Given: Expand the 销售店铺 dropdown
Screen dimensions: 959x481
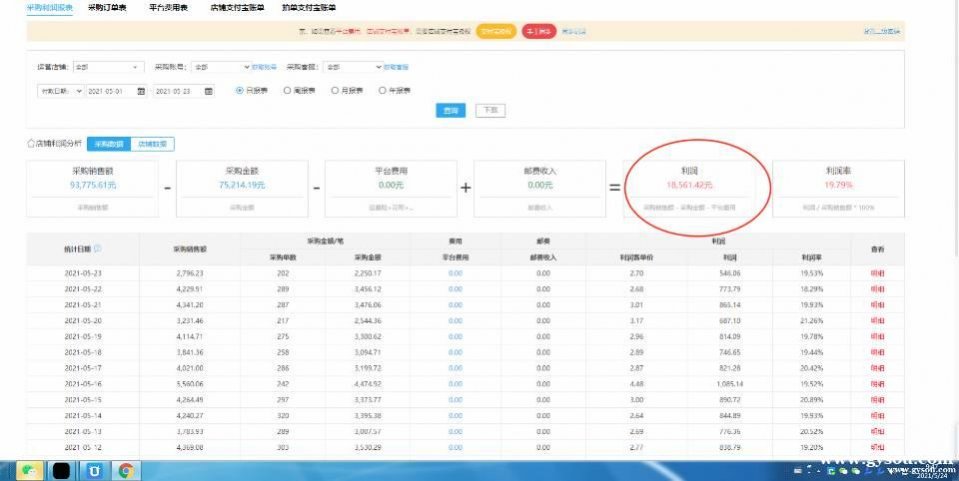Looking at the screenshot, I should [108, 67].
